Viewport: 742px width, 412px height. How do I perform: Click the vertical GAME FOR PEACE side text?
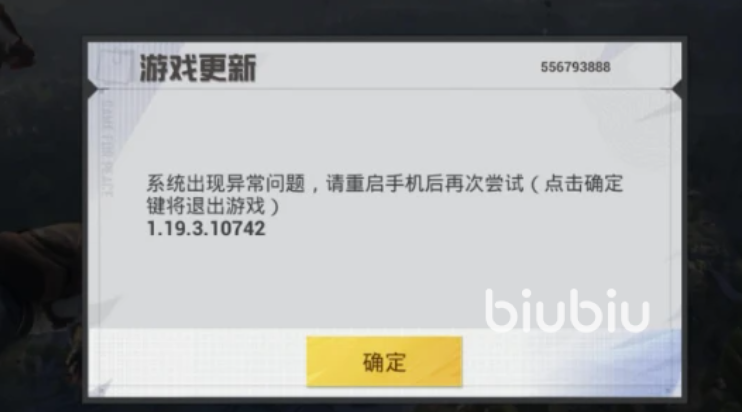coord(108,149)
